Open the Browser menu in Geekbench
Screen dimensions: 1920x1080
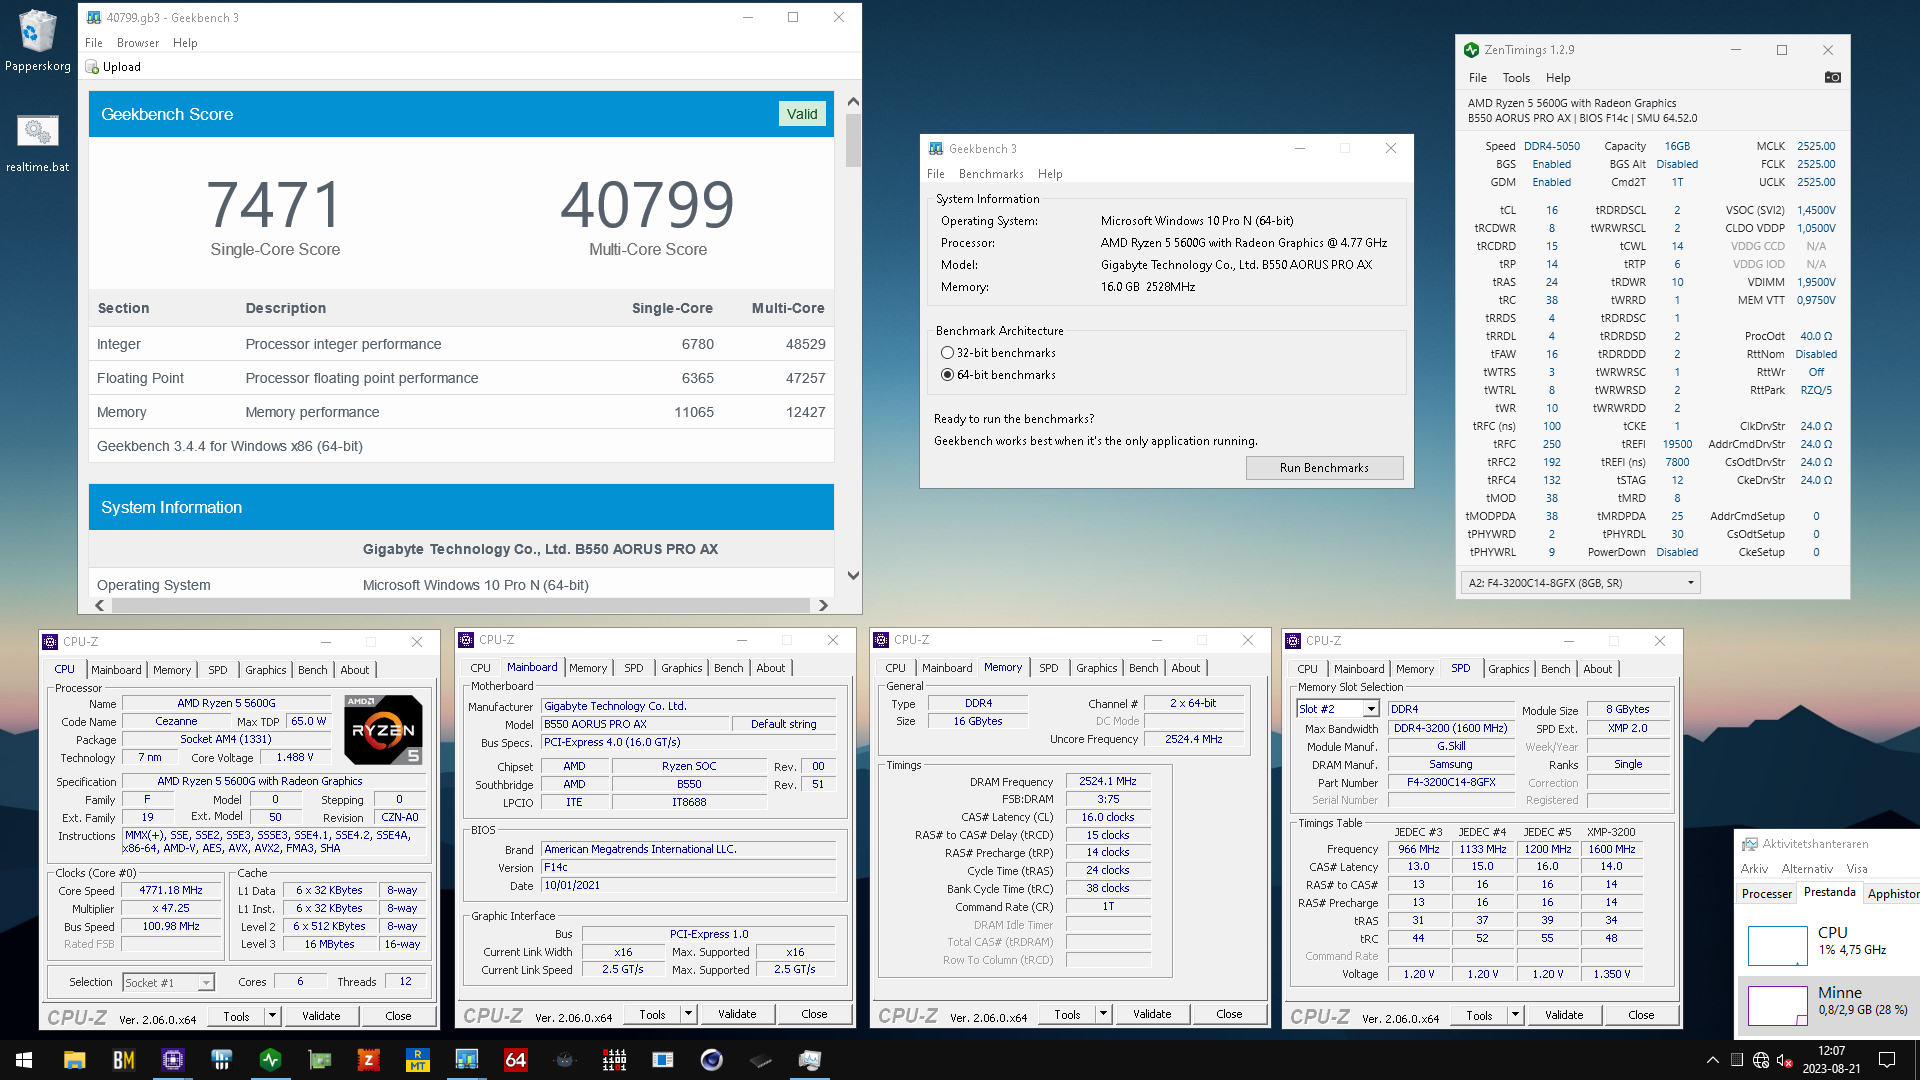tap(138, 43)
